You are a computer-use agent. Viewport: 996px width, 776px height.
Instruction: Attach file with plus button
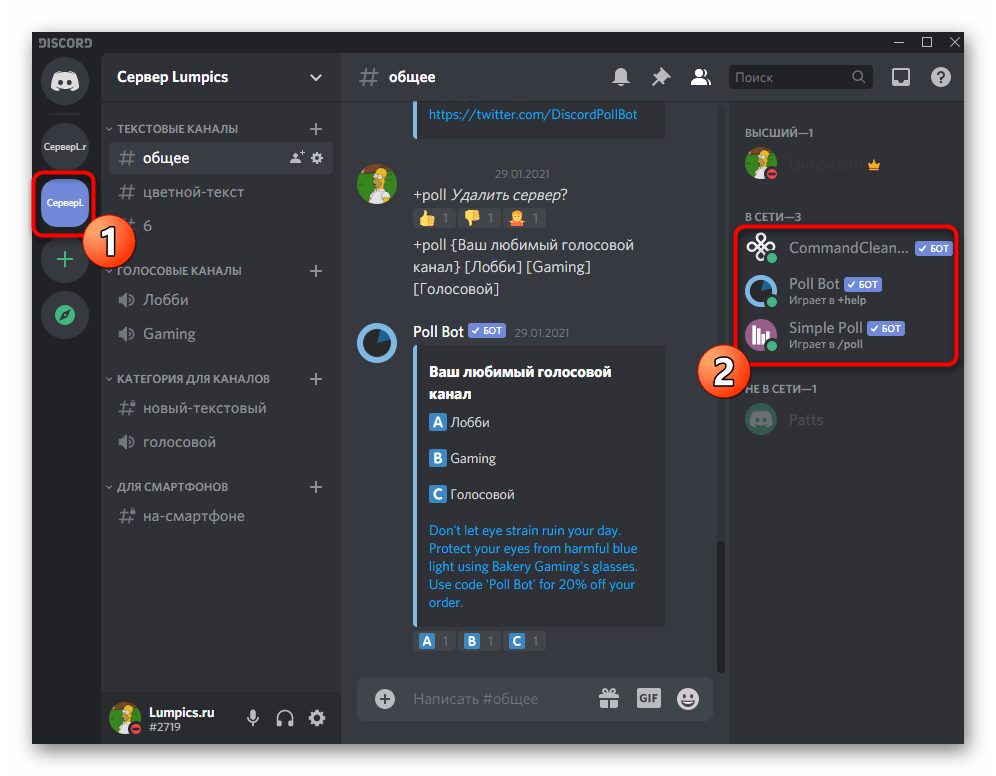pyautogui.click(x=384, y=699)
